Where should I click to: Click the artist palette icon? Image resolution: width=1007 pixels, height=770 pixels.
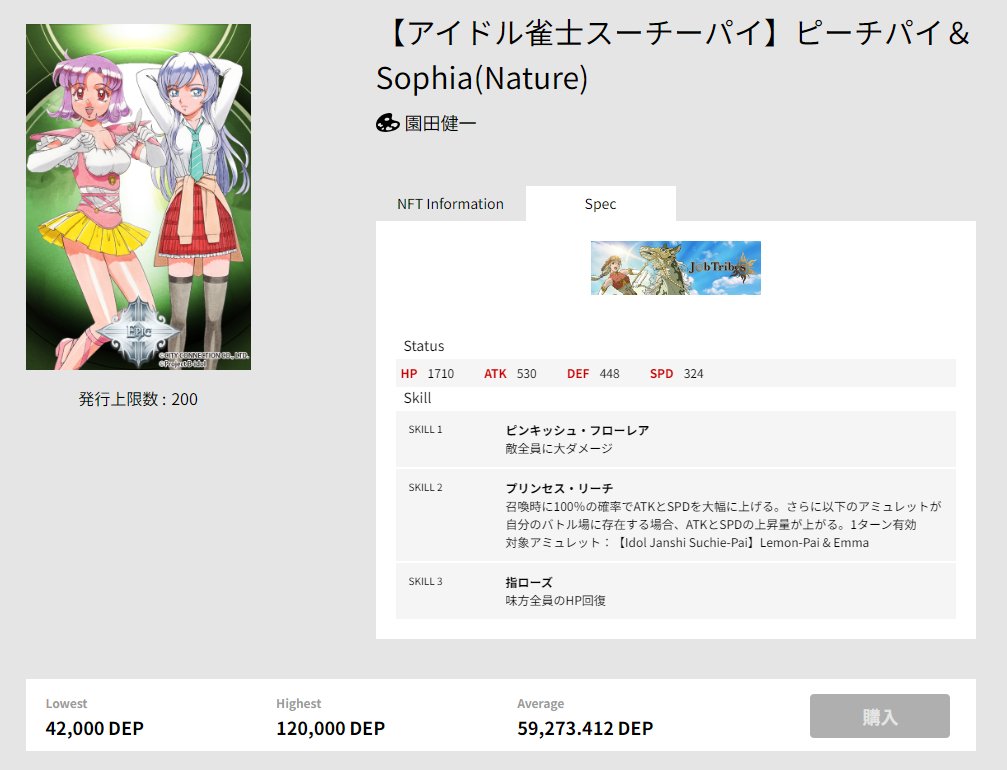click(x=387, y=123)
